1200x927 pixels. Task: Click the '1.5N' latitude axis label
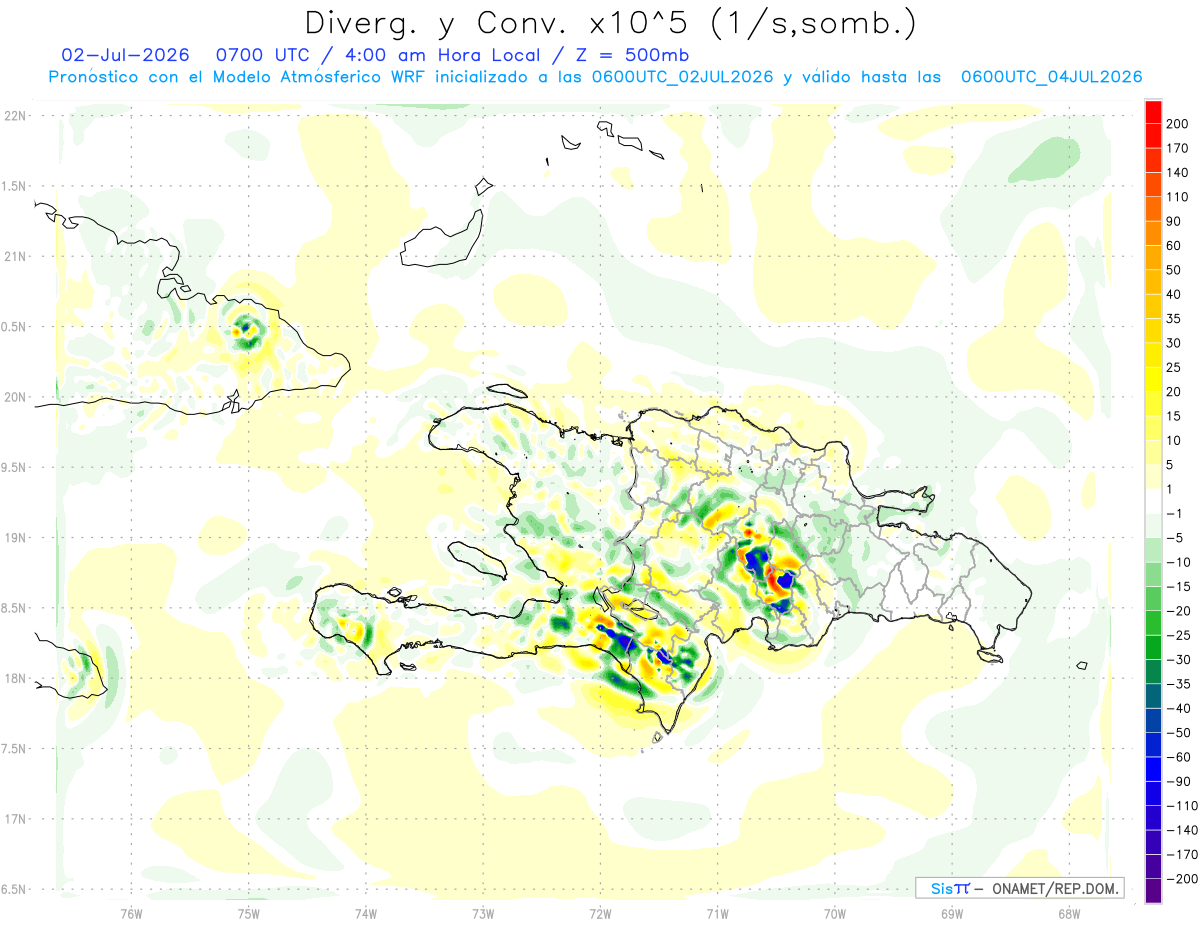click(14, 186)
